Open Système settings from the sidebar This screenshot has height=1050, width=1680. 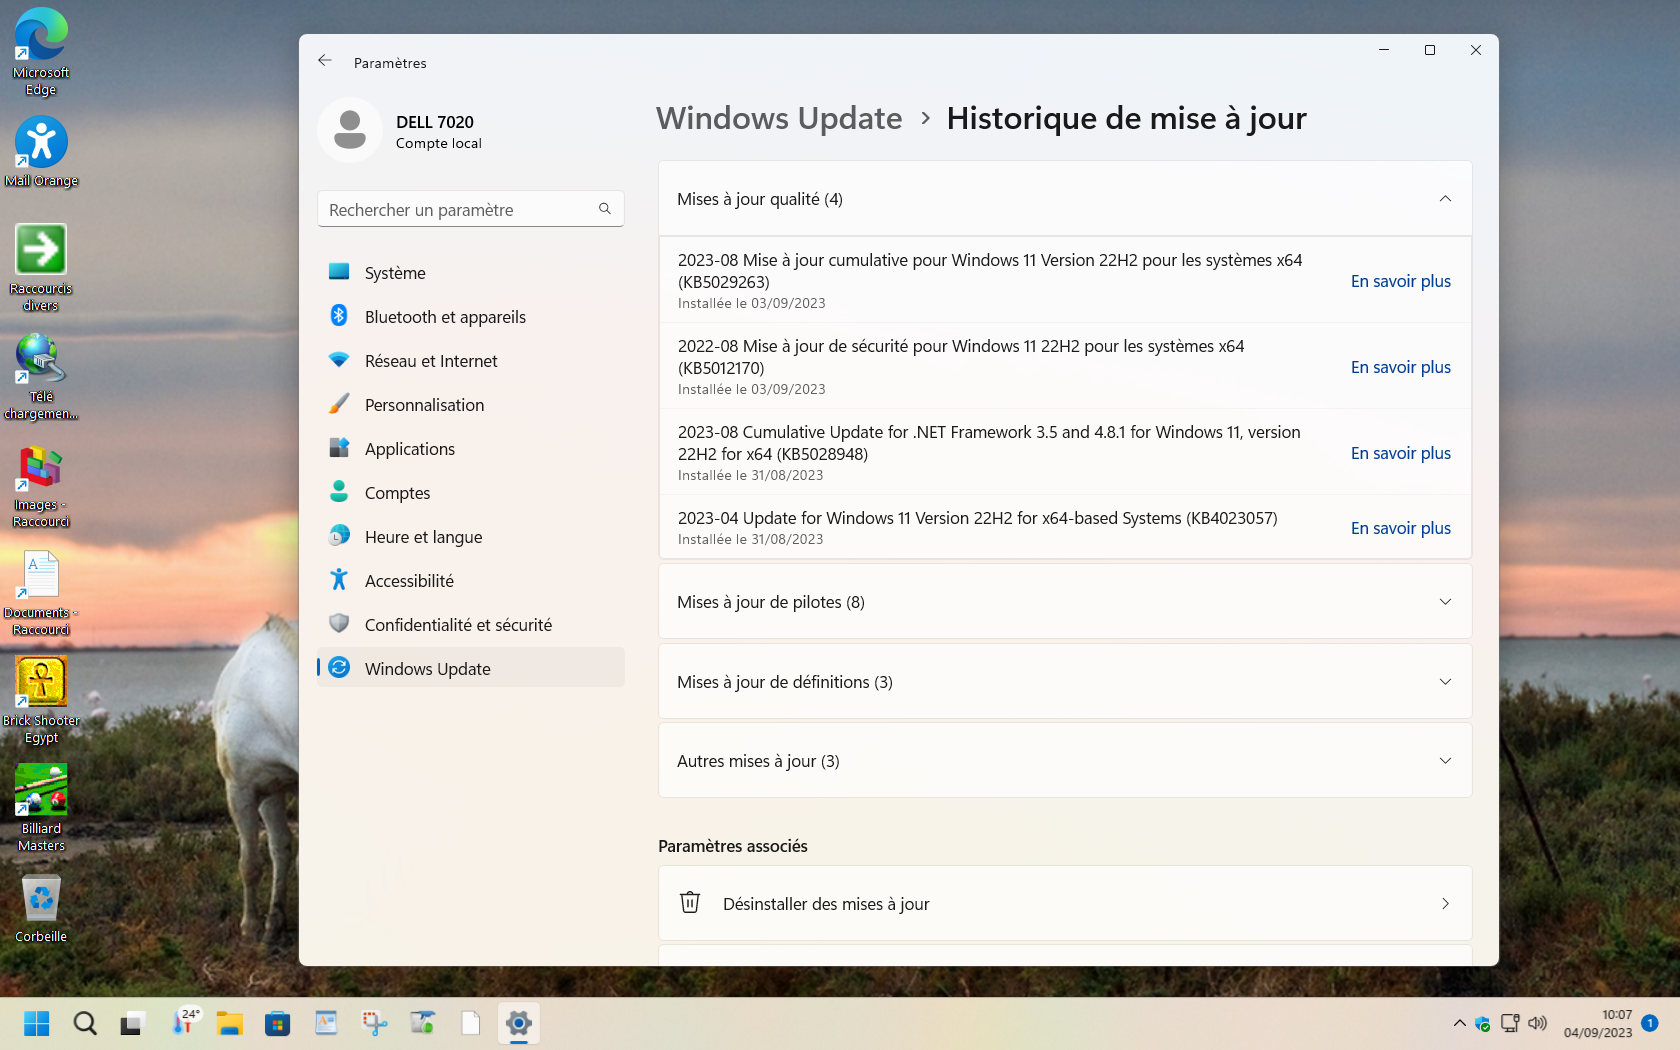471,273
